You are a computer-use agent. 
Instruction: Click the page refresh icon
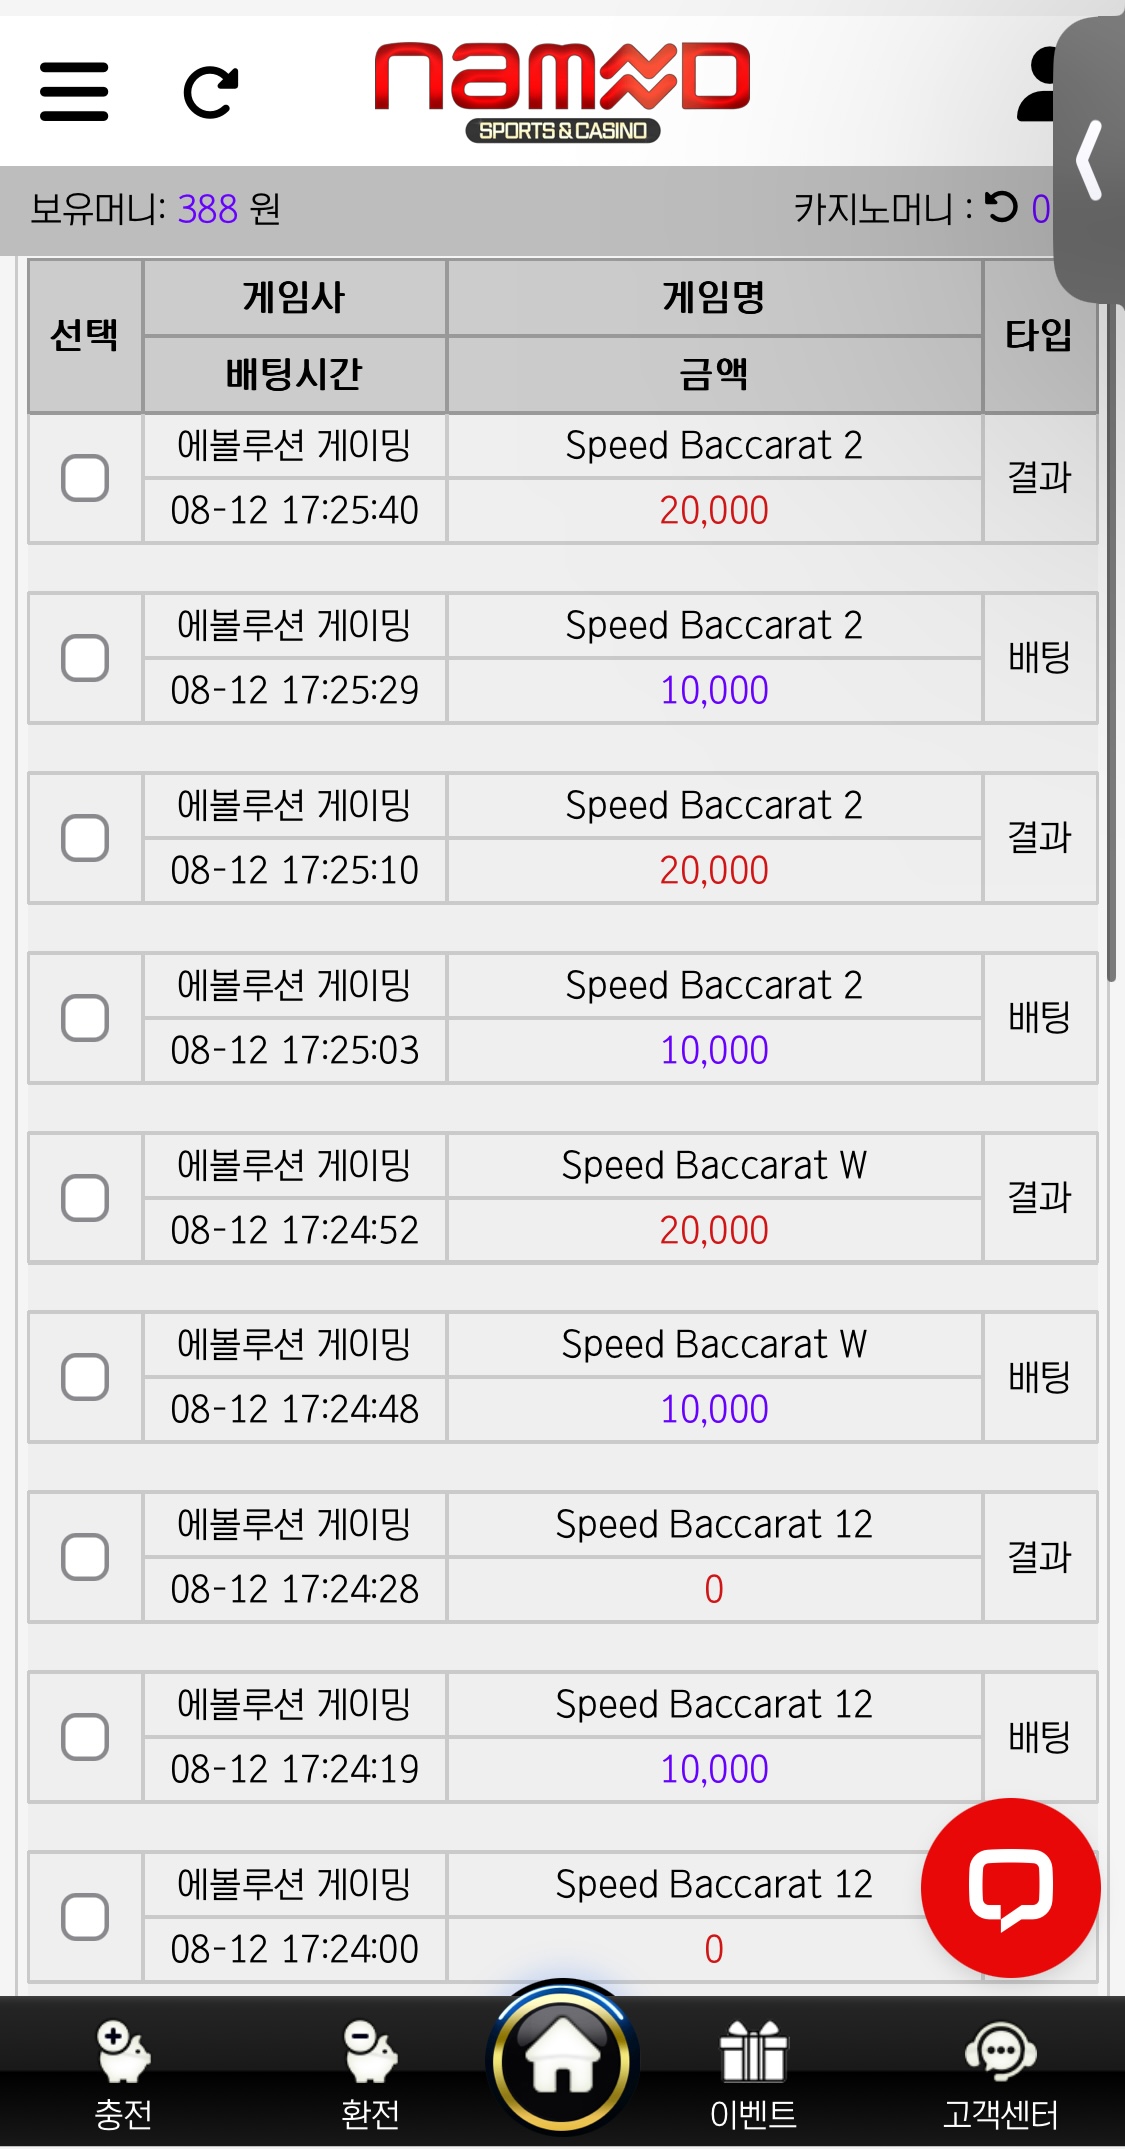(x=211, y=92)
